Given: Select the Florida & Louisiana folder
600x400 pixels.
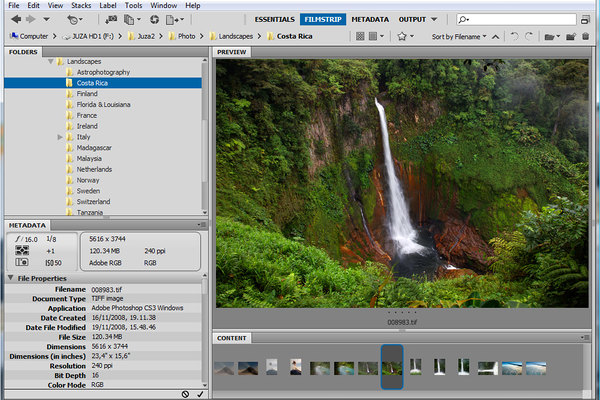Looking at the screenshot, I should (103, 104).
